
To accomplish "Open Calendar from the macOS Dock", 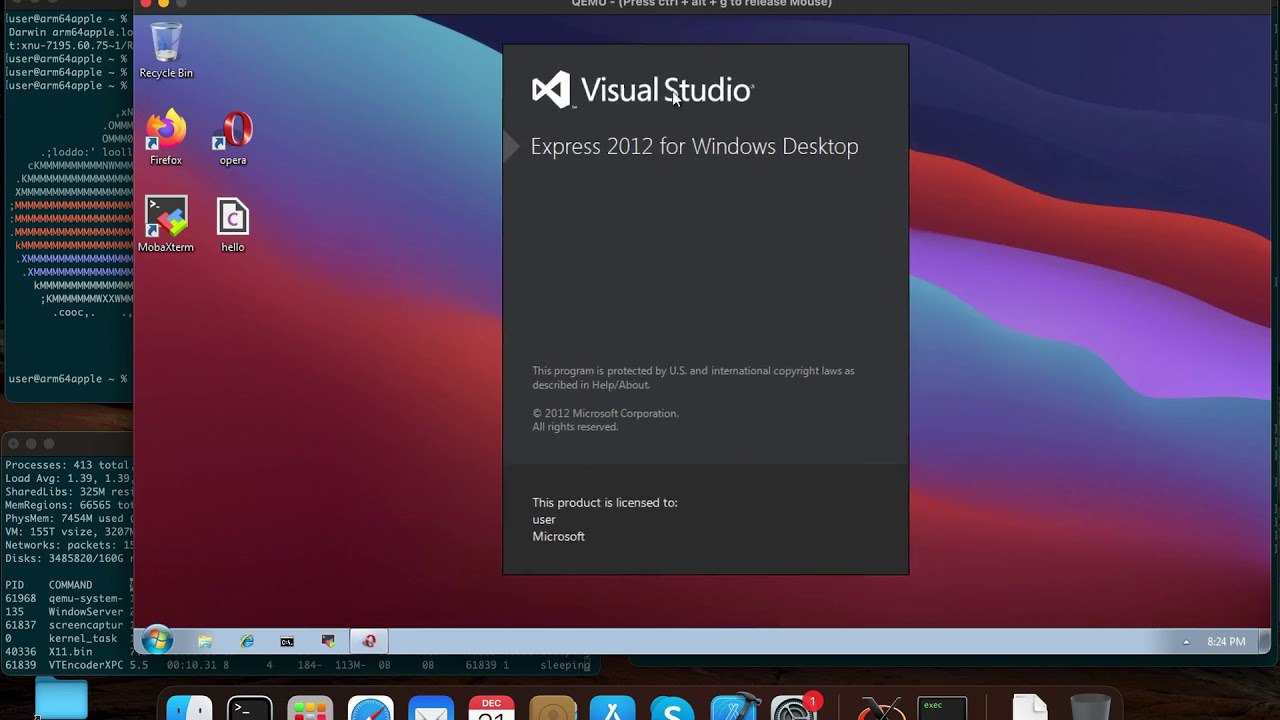I will pos(491,708).
